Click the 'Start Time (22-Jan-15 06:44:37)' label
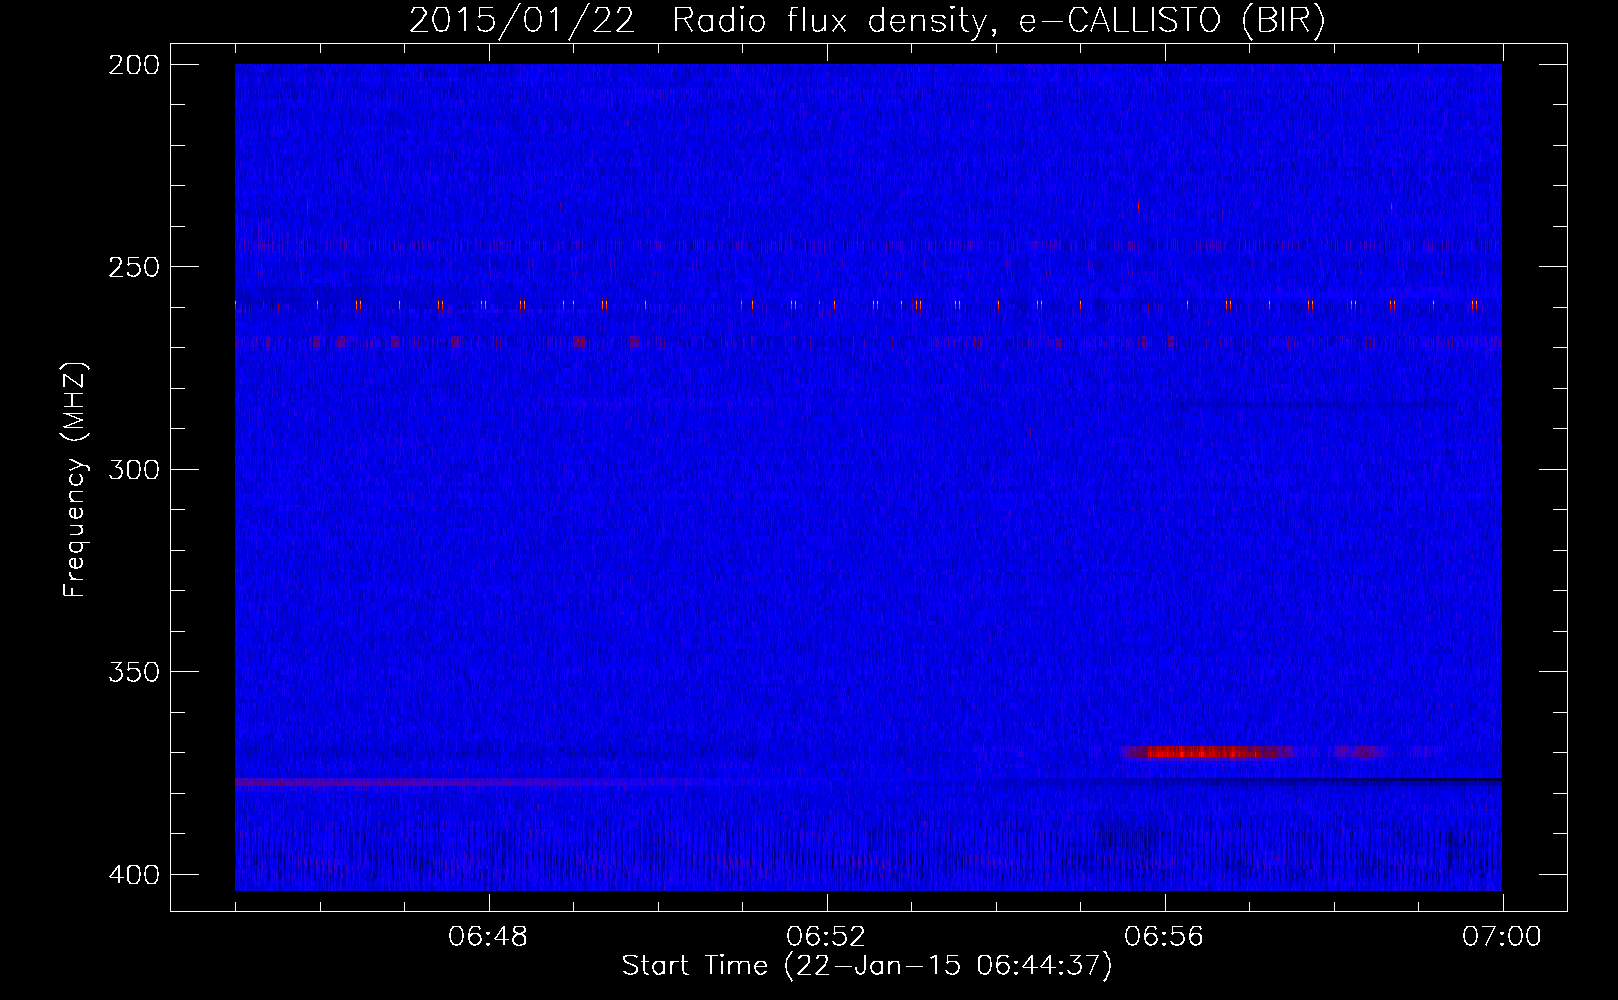Image resolution: width=1618 pixels, height=1000 pixels. [x=867, y=966]
